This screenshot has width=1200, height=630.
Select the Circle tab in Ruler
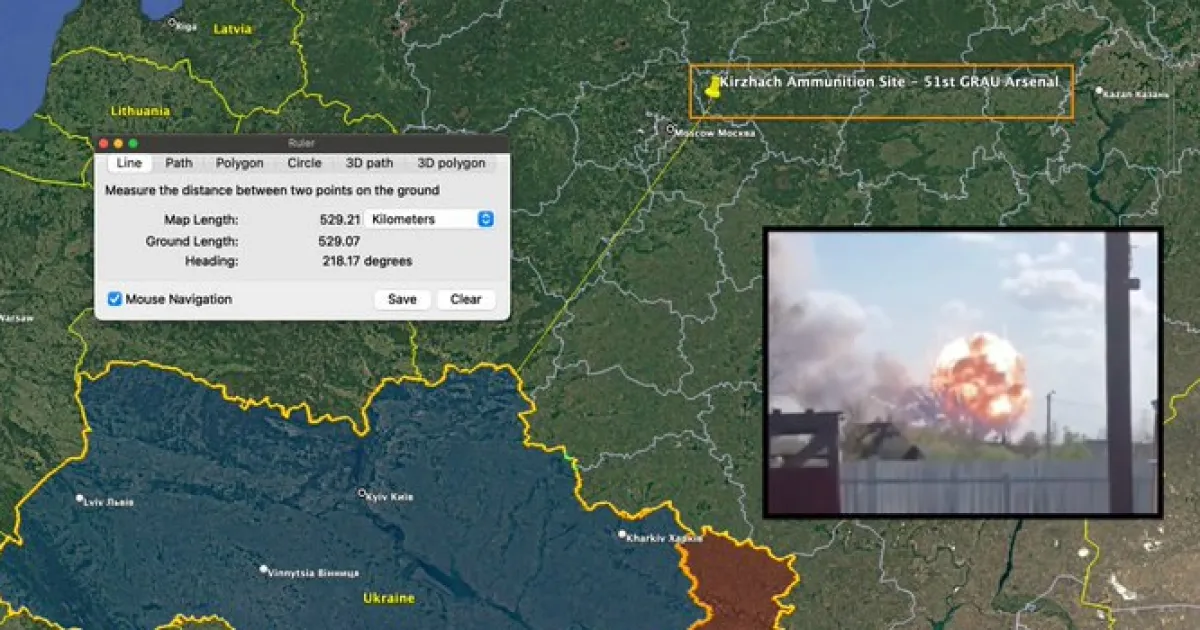pyautogui.click(x=305, y=163)
